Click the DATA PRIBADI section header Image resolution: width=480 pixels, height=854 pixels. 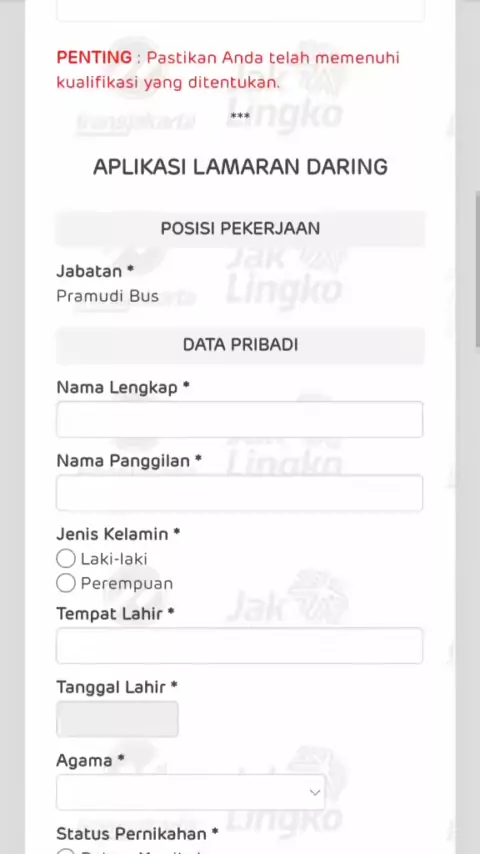click(240, 345)
